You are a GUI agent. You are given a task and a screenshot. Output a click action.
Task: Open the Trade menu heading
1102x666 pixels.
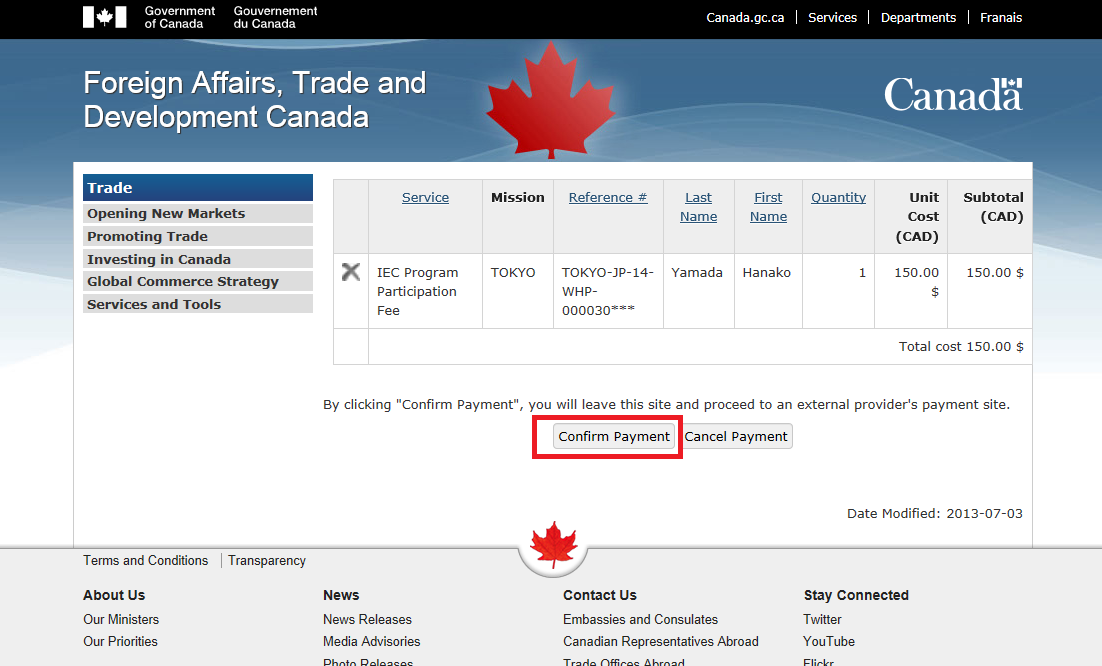(197, 188)
